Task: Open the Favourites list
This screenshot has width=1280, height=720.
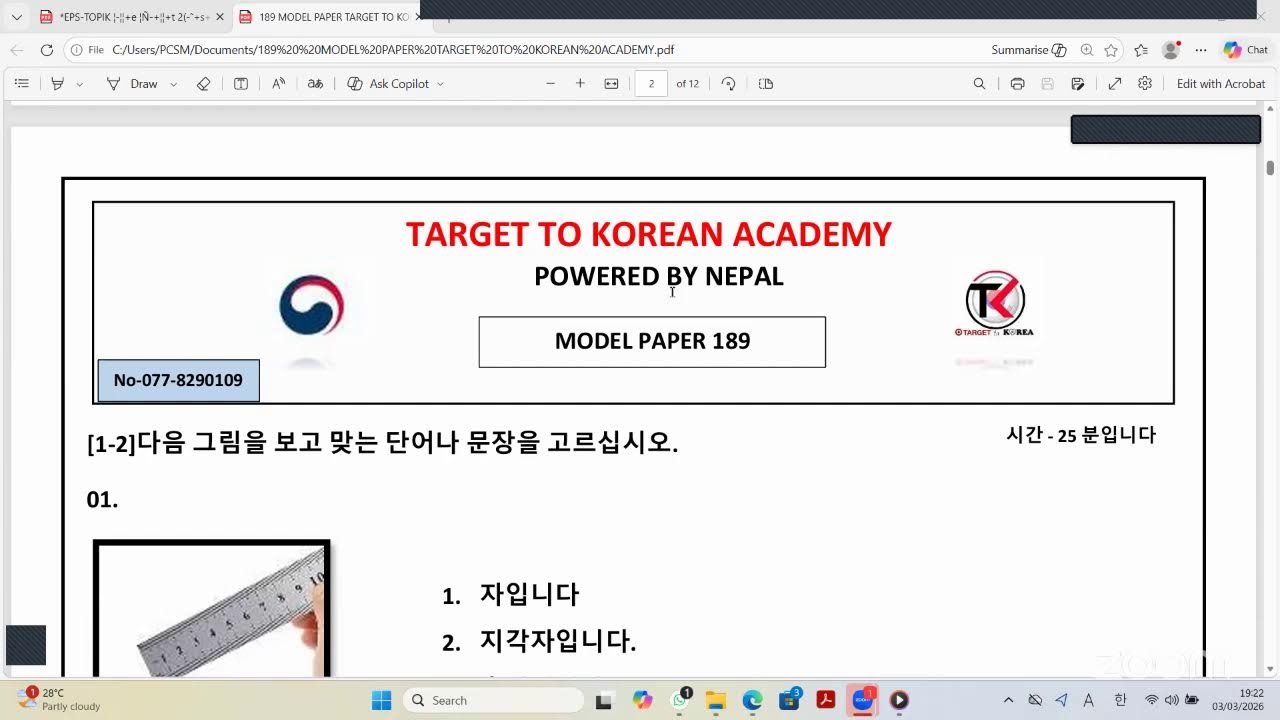Action: [1141, 50]
